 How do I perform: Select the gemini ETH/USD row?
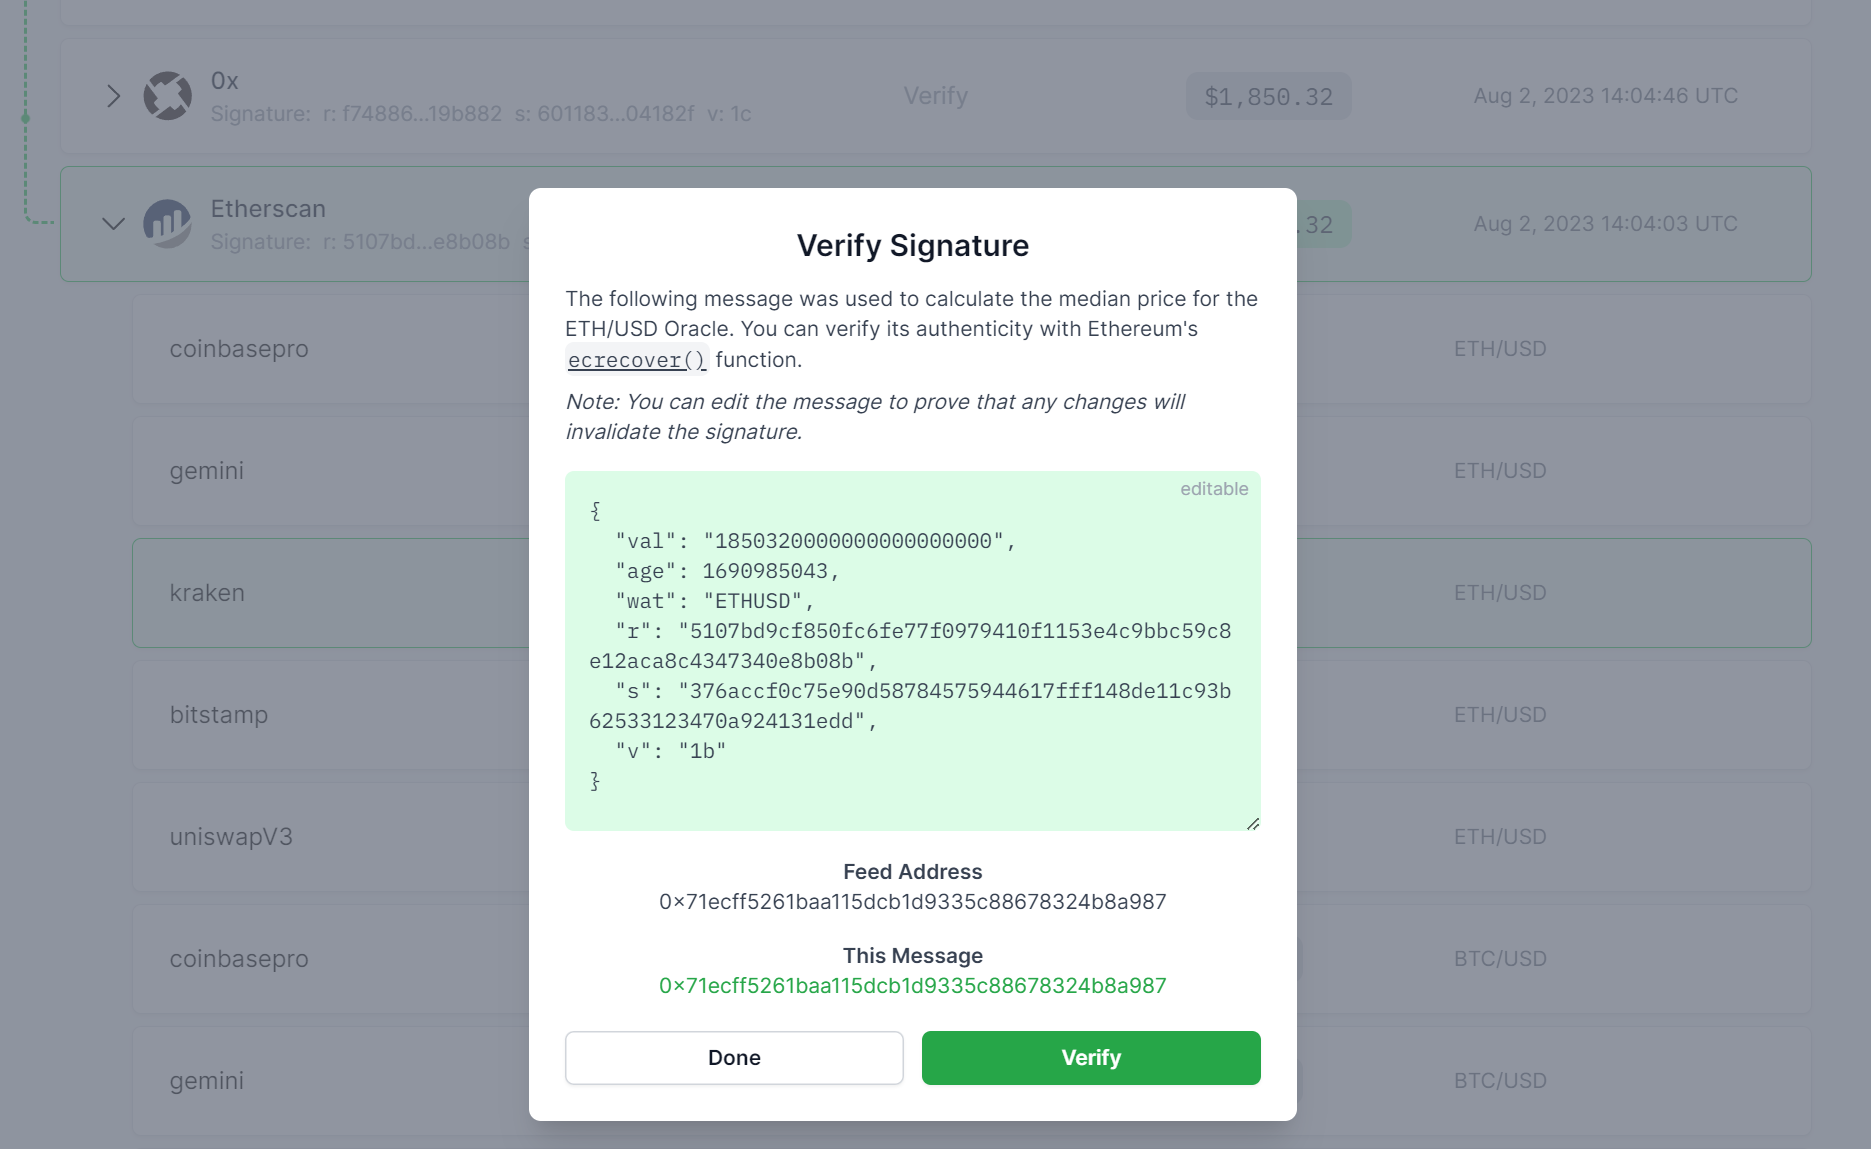tap(972, 471)
